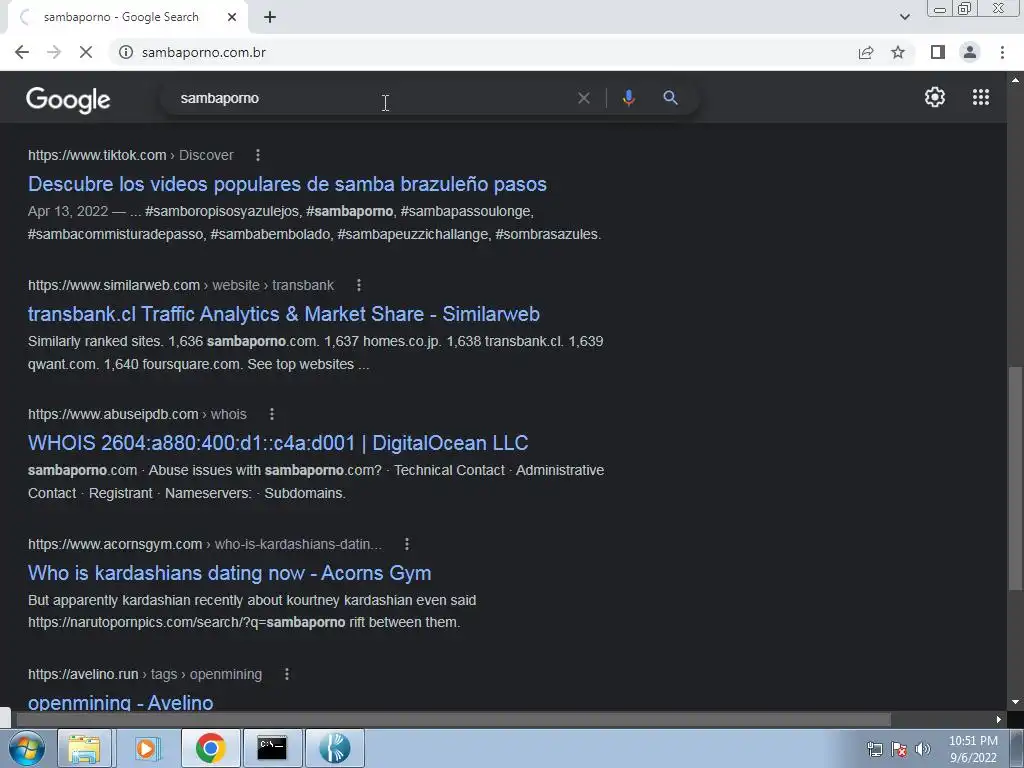Open more options for acornsgym.com result
This screenshot has height=768, width=1024.
[407, 544]
